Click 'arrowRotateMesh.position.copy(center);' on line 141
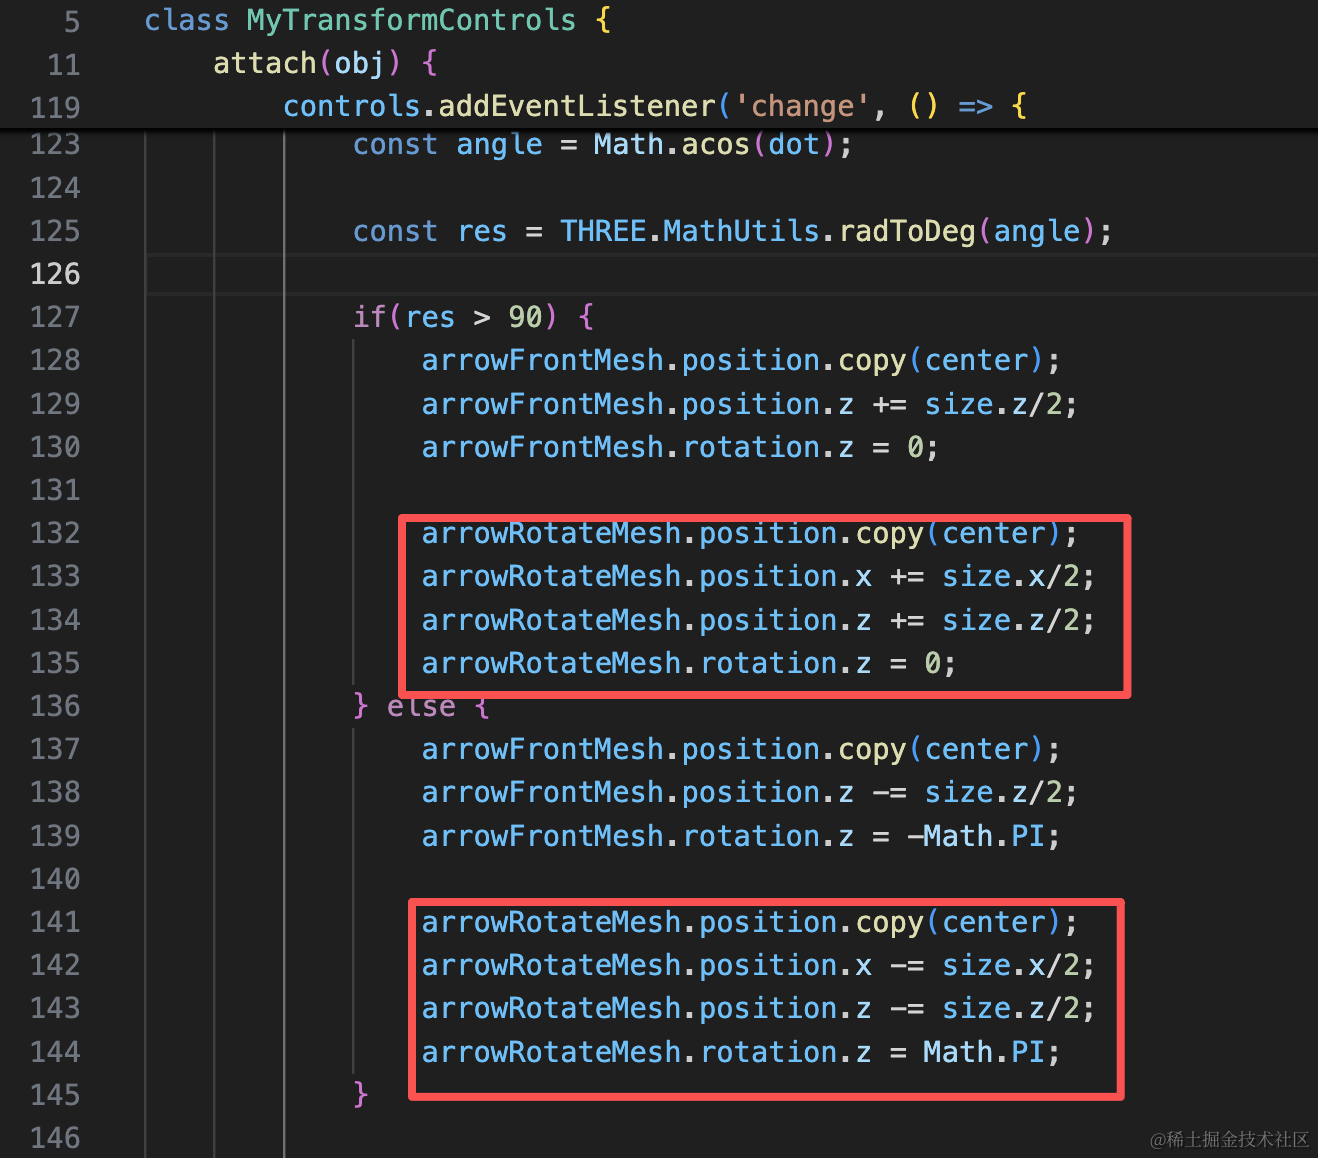 pyautogui.click(x=750, y=922)
